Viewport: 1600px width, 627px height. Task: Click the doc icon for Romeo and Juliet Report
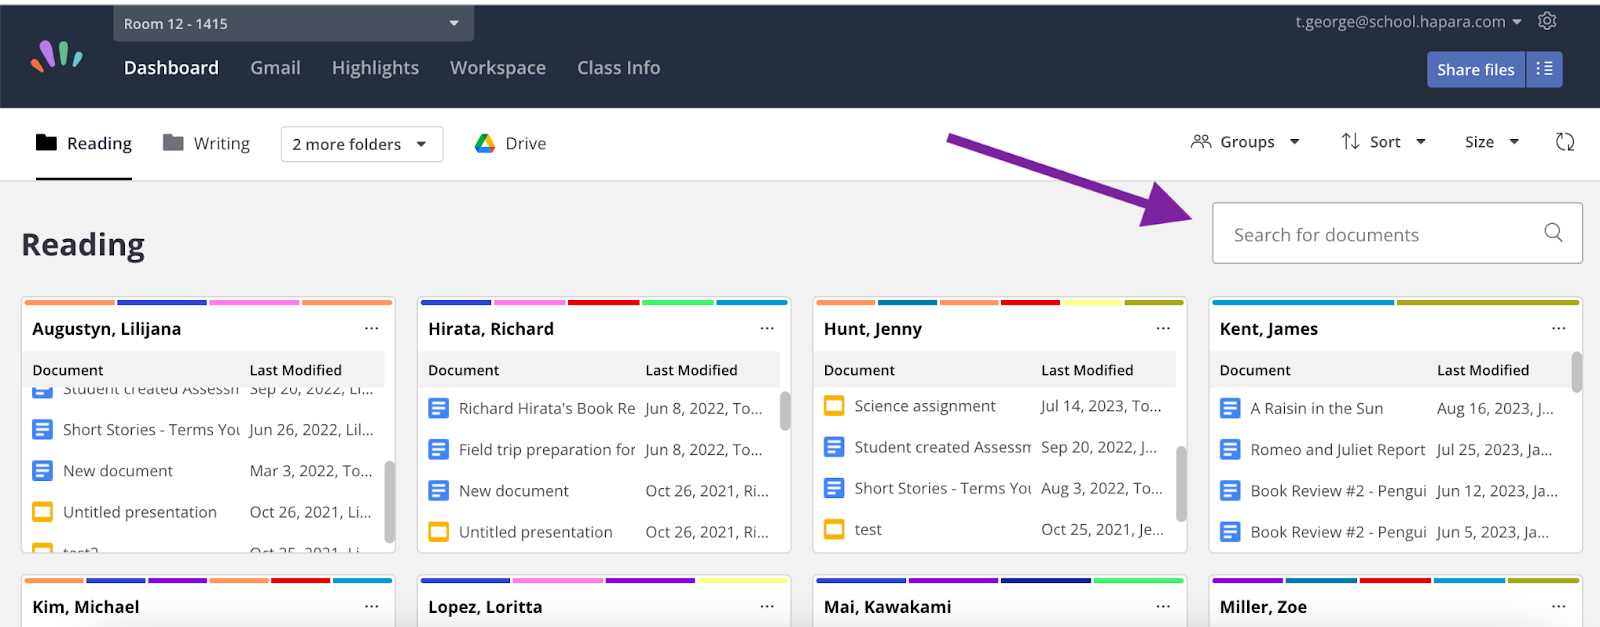tap(1230, 450)
